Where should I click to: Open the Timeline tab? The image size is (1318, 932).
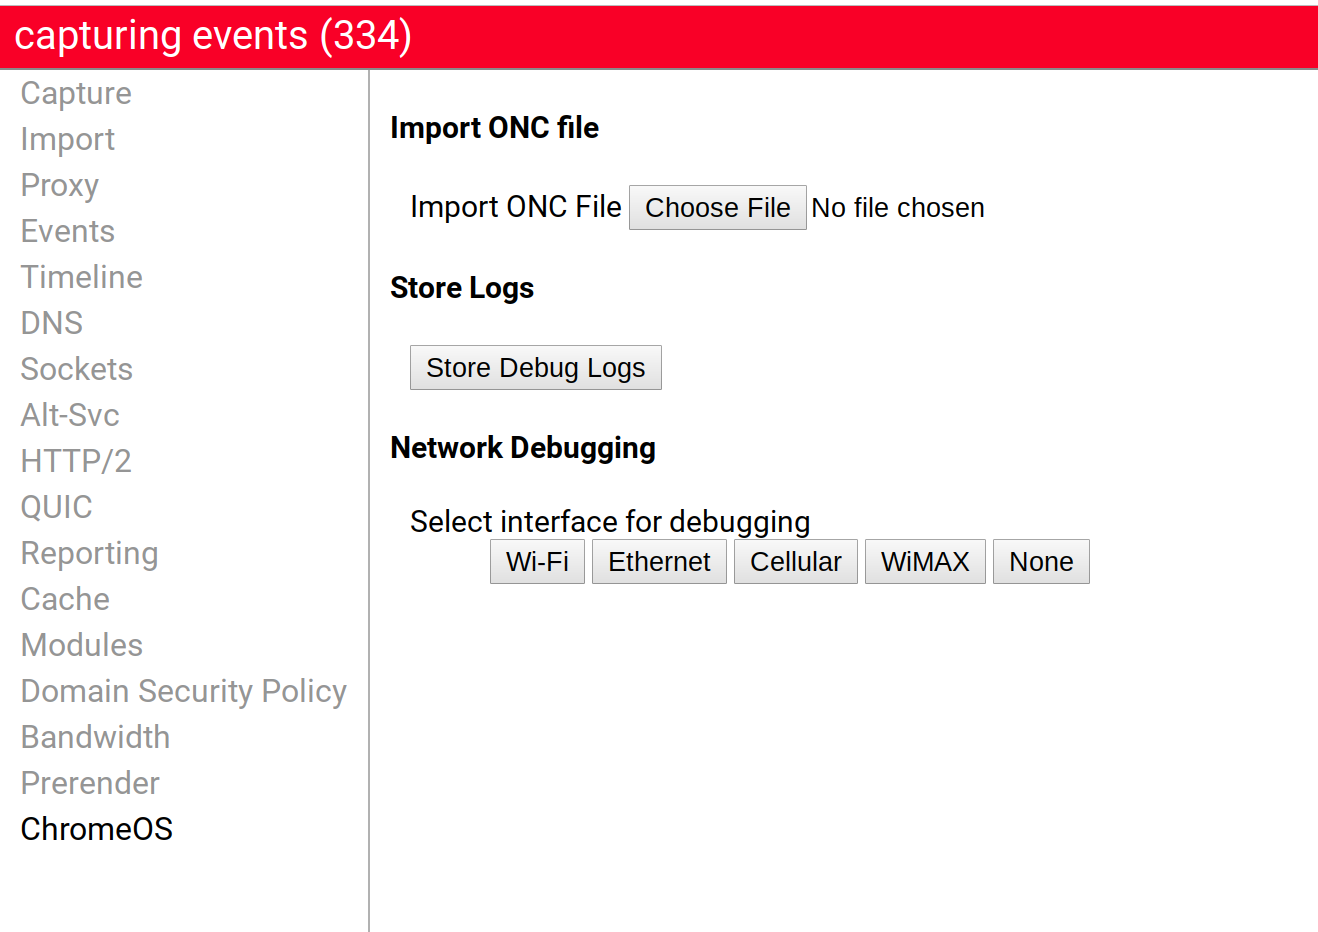coord(82,277)
